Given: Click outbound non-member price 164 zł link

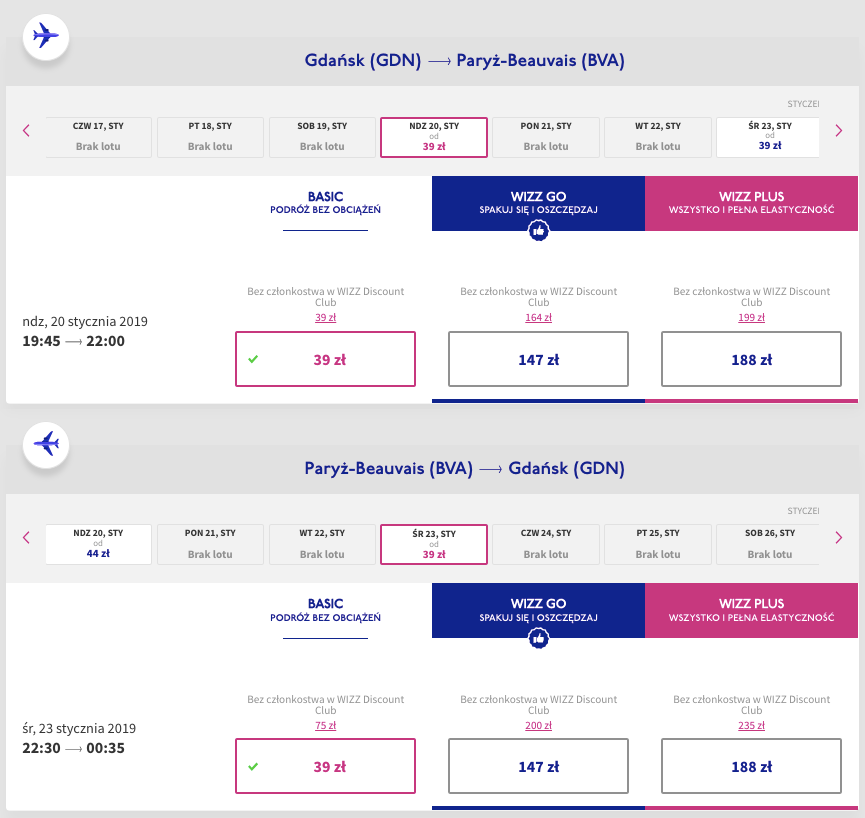Looking at the screenshot, I should click(538, 318).
